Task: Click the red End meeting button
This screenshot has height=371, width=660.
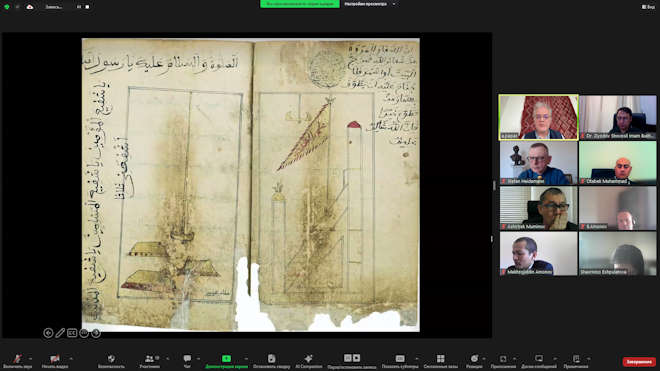Action: pos(639,362)
